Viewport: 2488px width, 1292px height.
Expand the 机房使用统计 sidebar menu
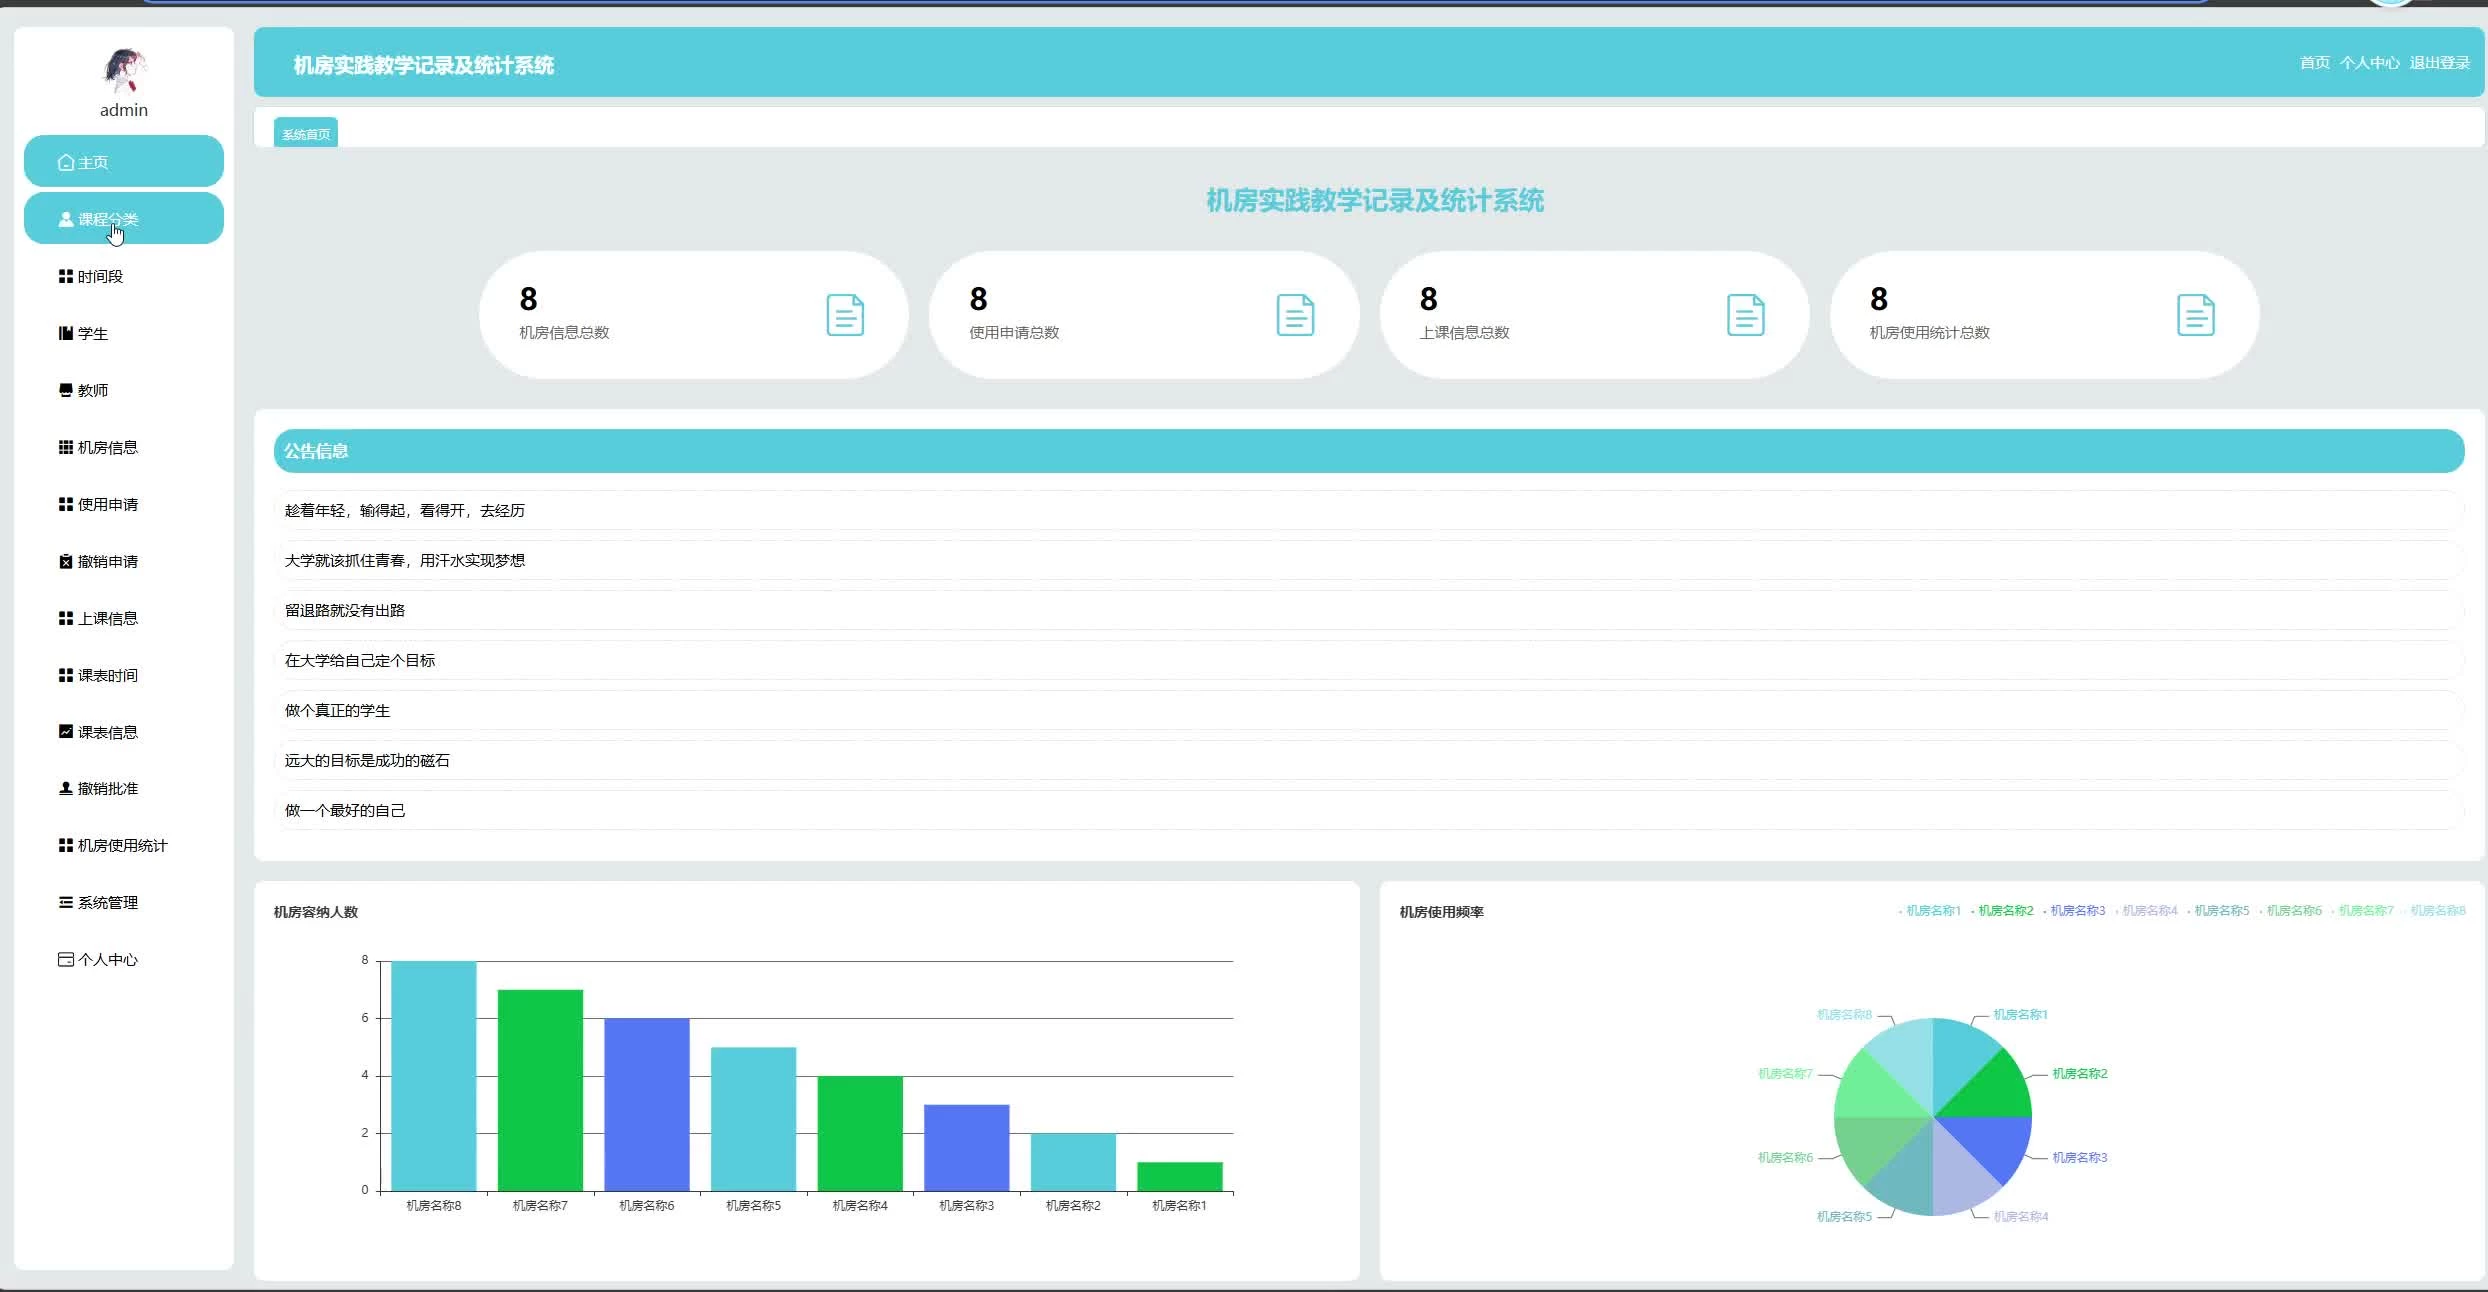pos(121,846)
